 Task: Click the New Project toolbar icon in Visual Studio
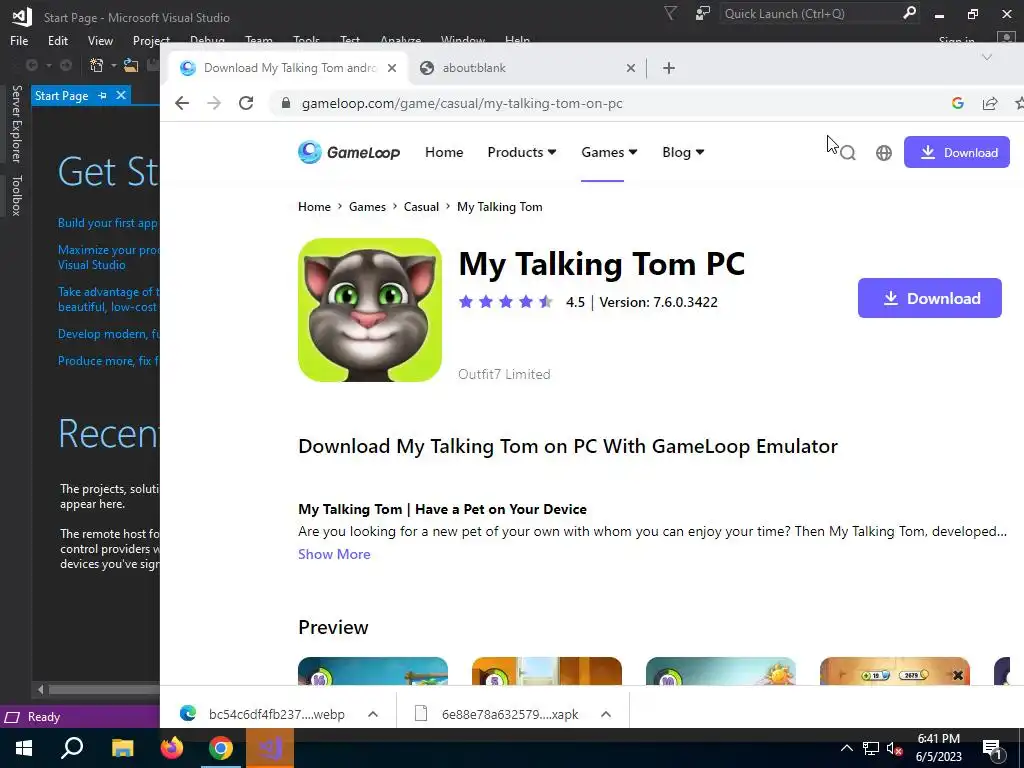coord(97,65)
